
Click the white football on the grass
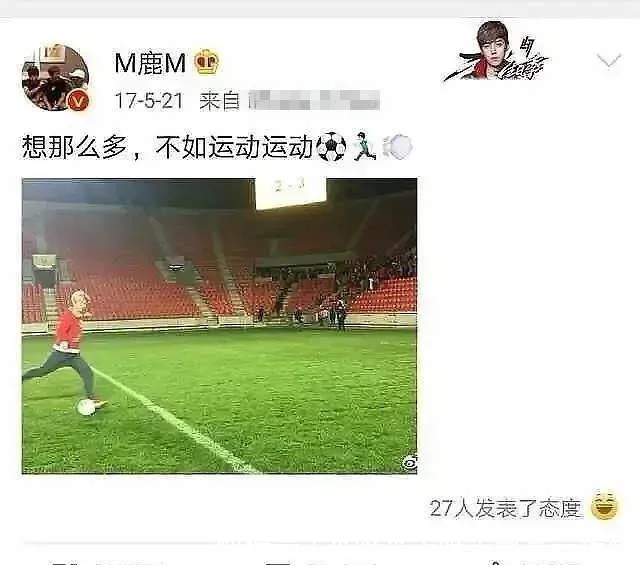(x=87, y=407)
